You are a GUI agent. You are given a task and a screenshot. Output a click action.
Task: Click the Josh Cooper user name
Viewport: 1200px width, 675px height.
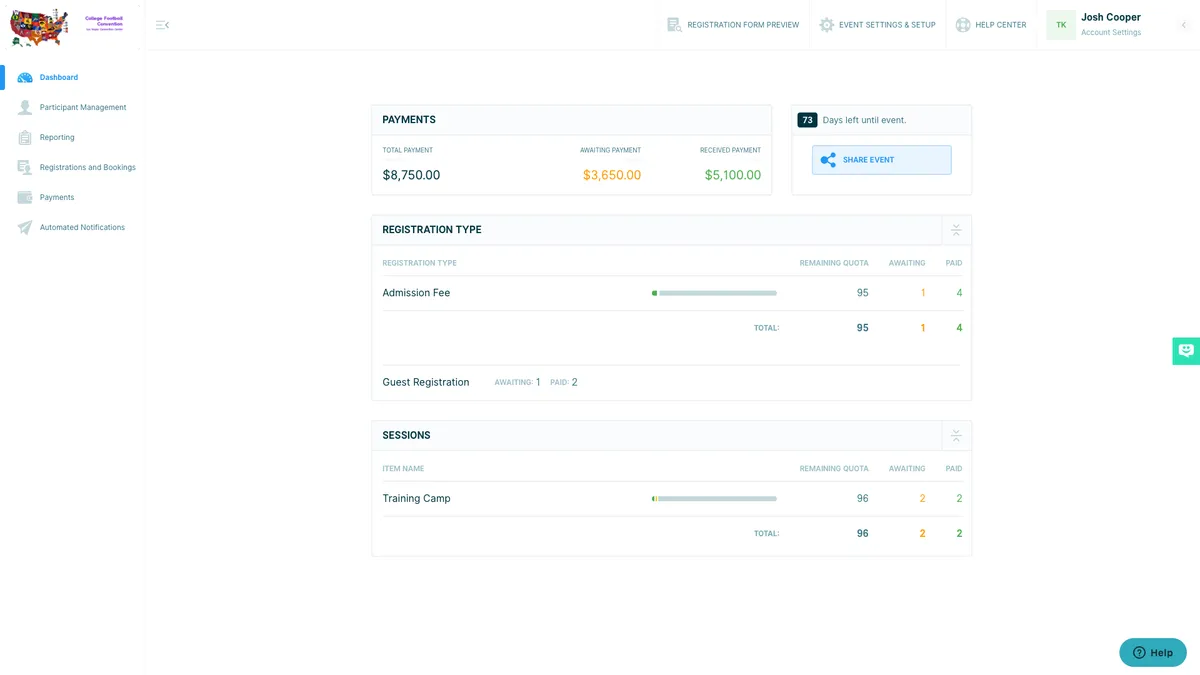coord(1111,17)
